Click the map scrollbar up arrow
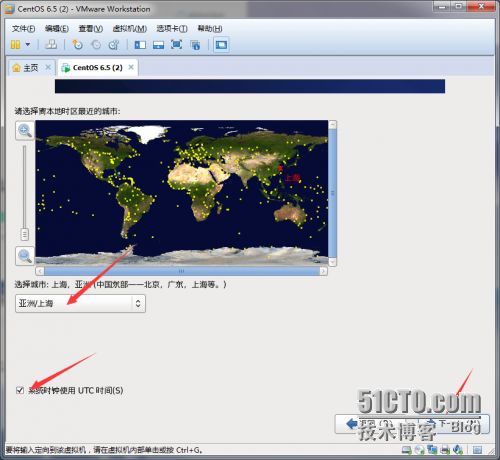Screen dimensions: 500x460 point(332,125)
